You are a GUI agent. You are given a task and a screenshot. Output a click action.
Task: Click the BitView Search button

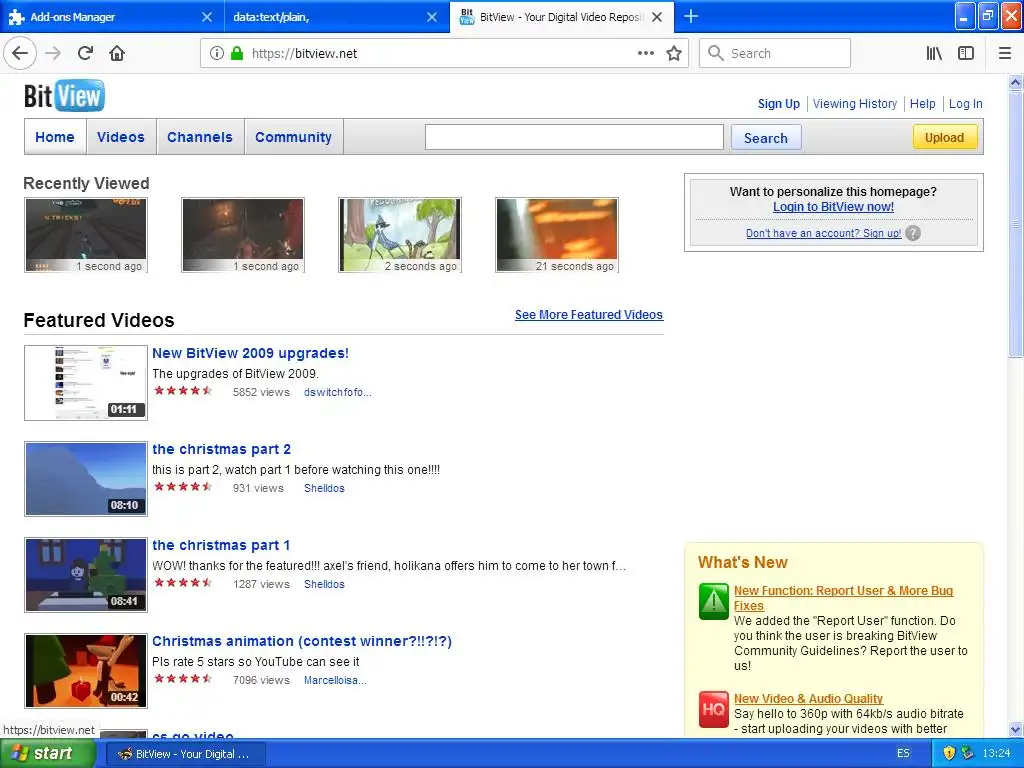765,138
